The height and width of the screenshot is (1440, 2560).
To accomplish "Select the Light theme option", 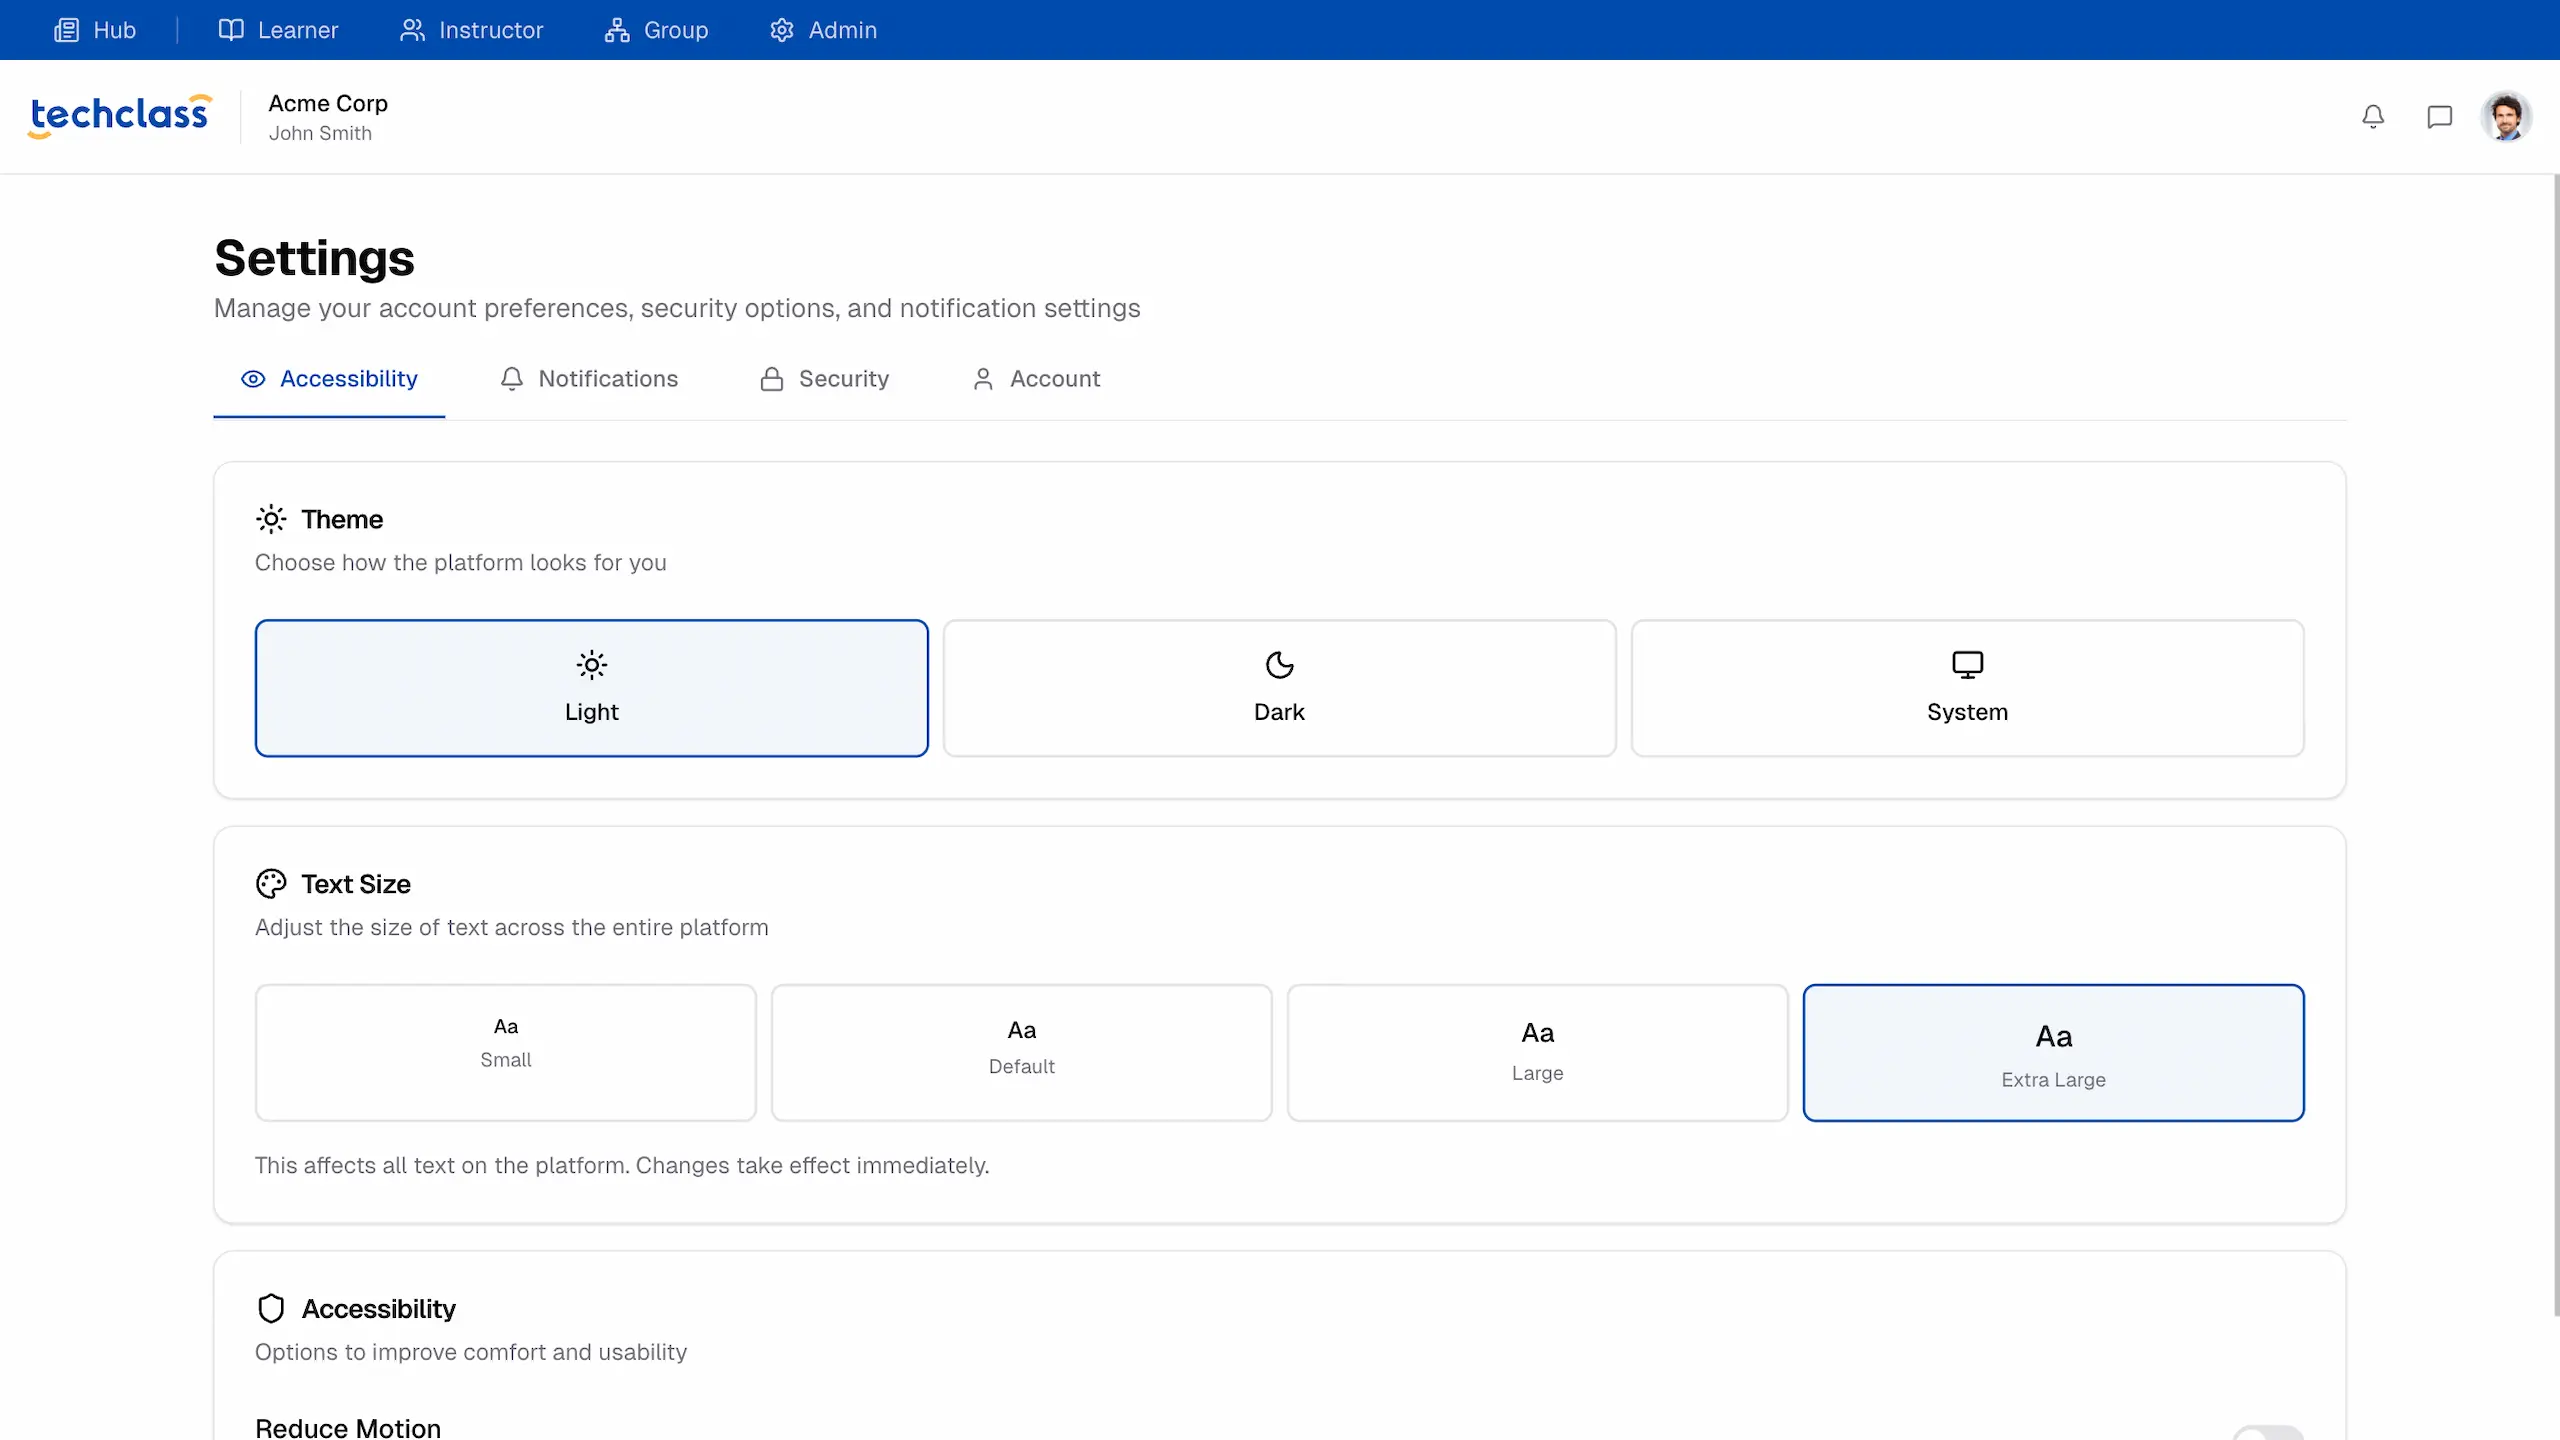I will pos(591,688).
